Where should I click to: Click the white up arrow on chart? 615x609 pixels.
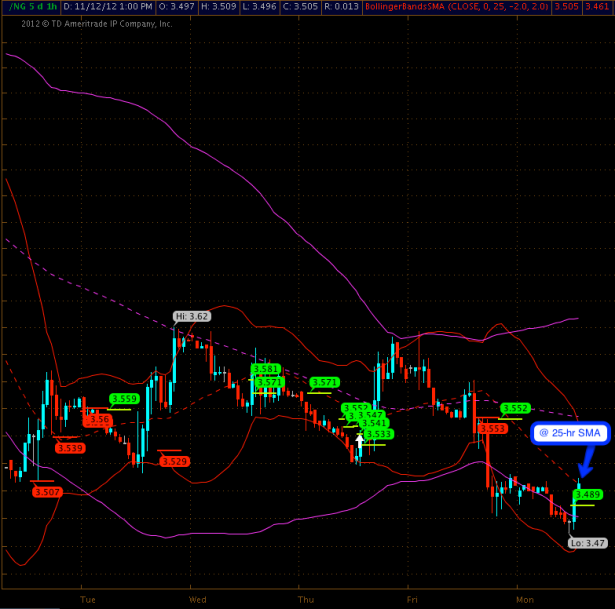pos(359,441)
